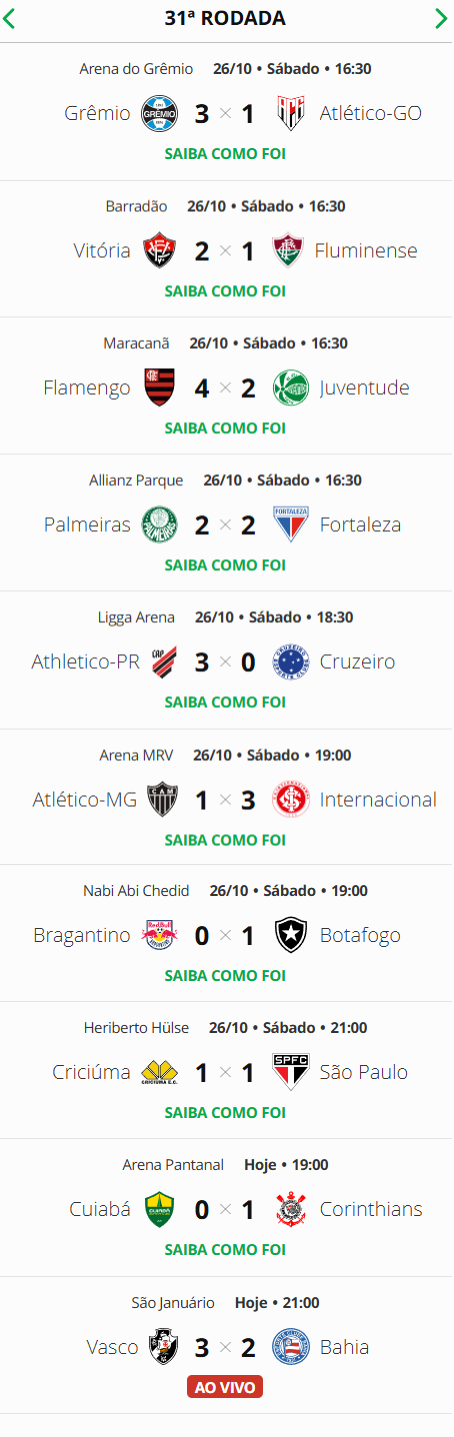Click the Botafogo star crest
This screenshot has width=454, height=1437.
point(291,935)
